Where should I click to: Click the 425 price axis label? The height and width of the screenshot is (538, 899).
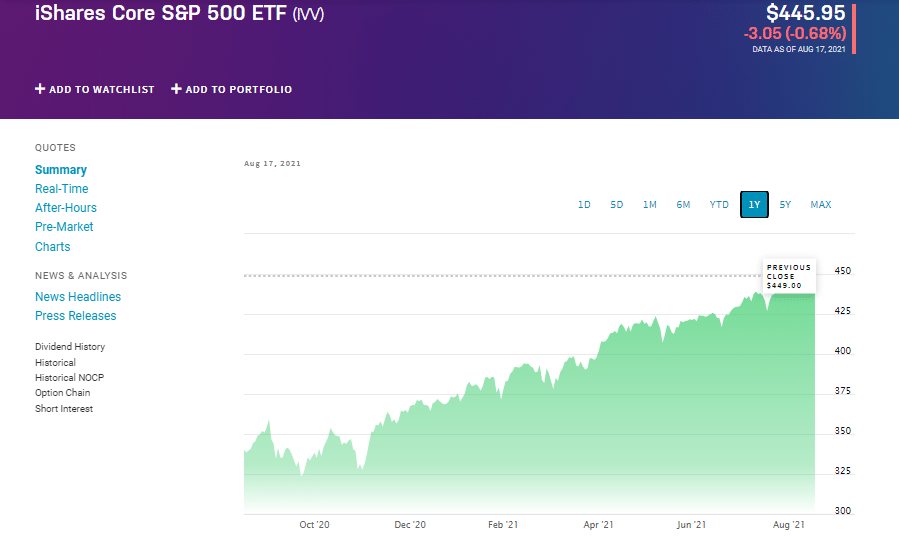842,311
